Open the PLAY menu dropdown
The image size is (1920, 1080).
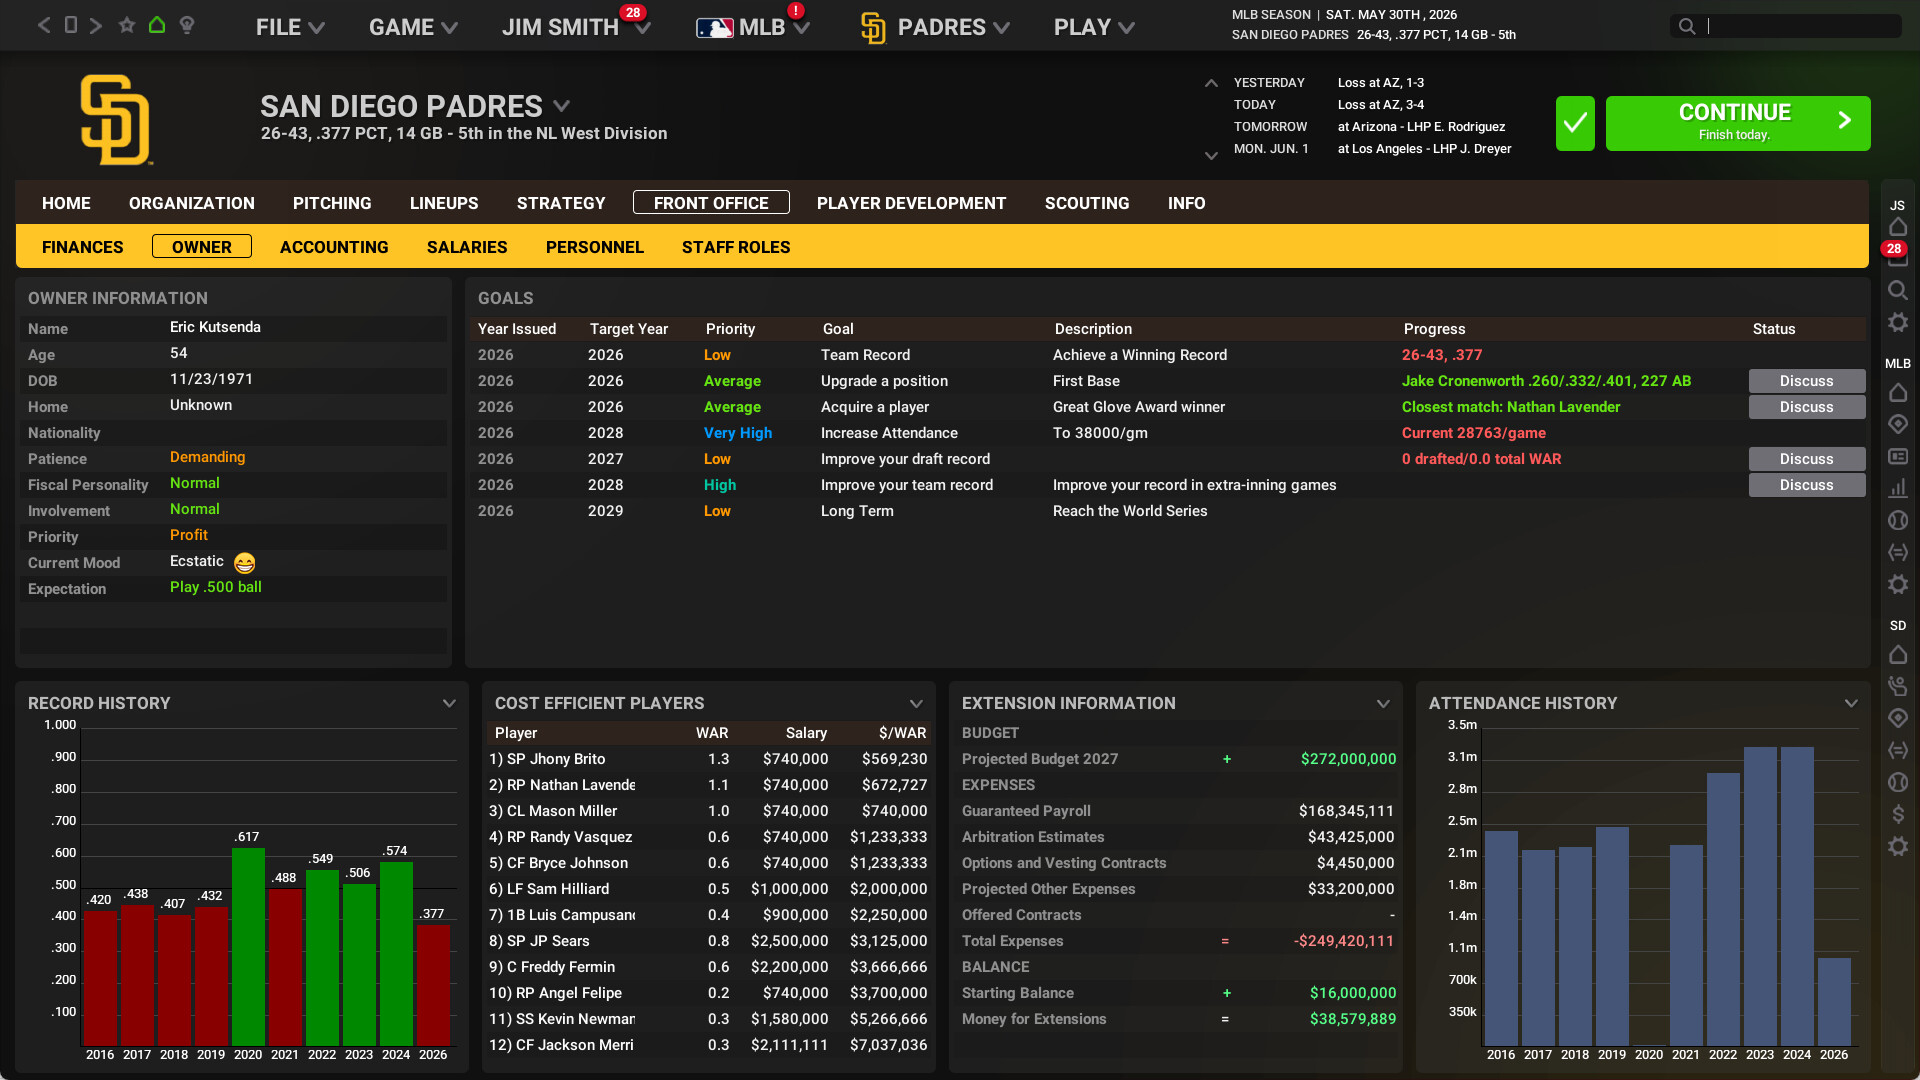(x=1093, y=27)
